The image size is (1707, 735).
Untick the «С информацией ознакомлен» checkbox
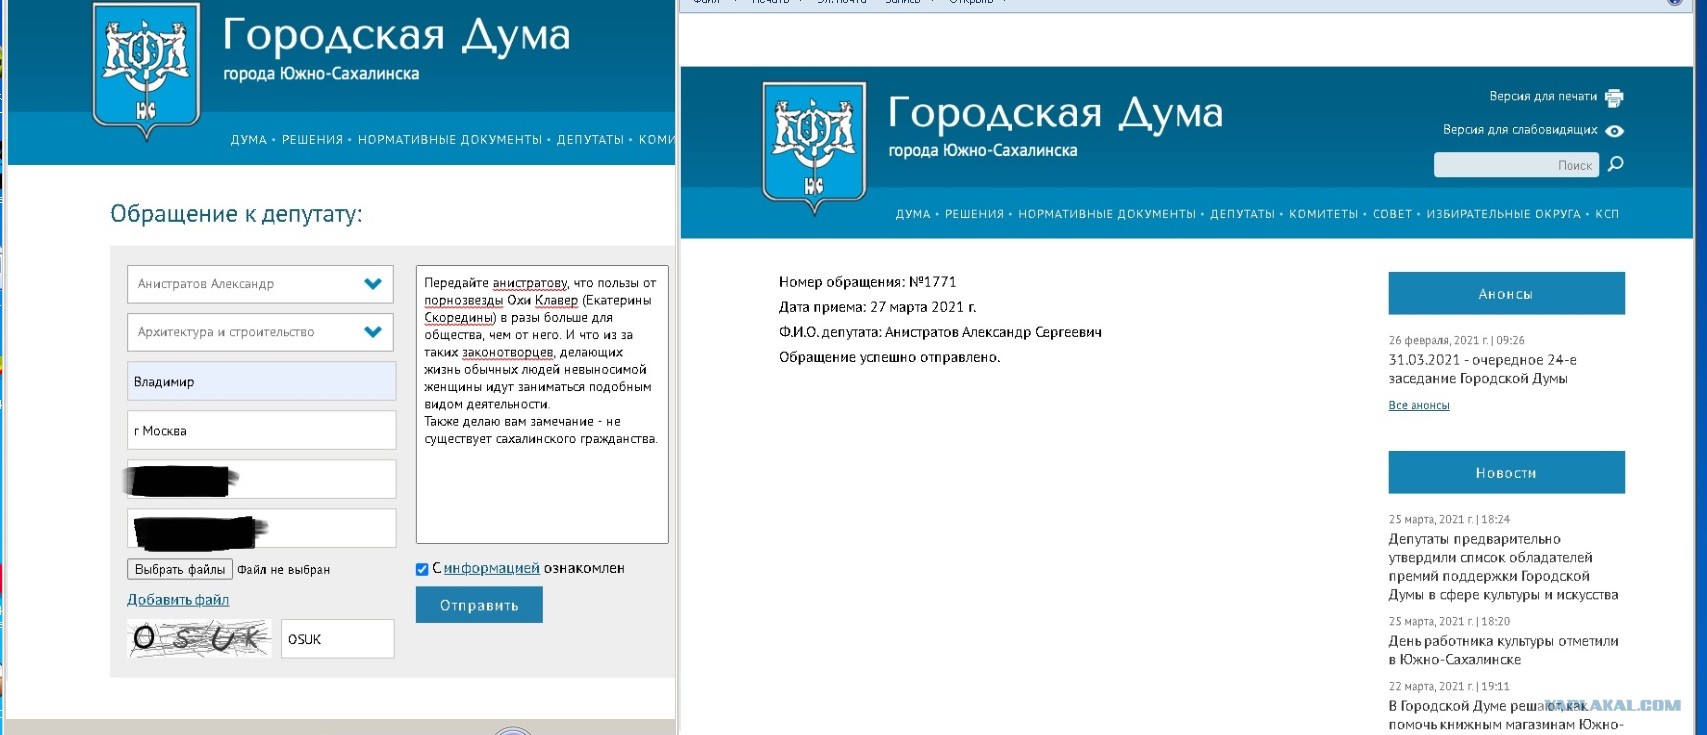tap(422, 569)
